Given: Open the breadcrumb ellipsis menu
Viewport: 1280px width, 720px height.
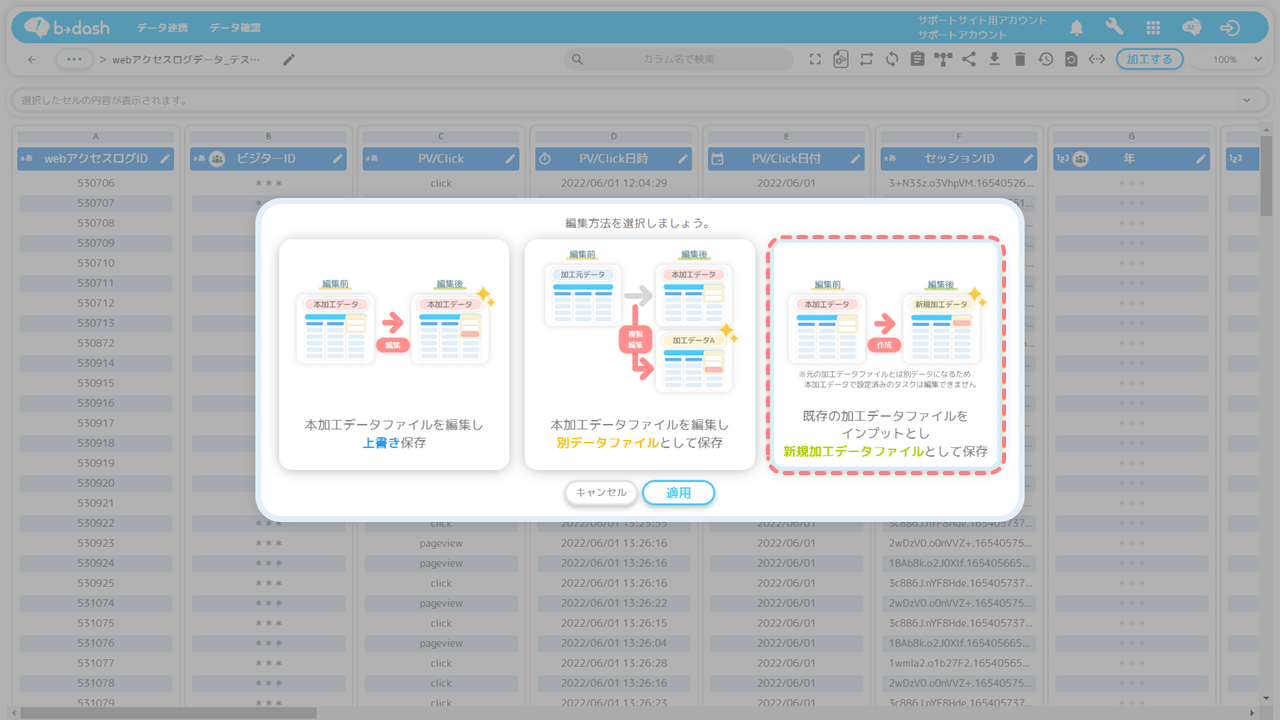Looking at the screenshot, I should pyautogui.click(x=73, y=60).
